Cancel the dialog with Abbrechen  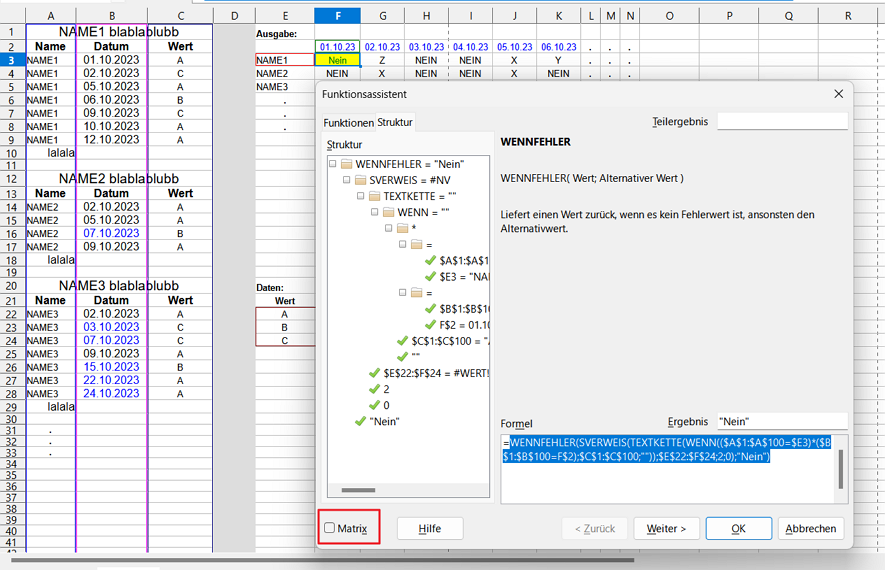pyautogui.click(x=810, y=529)
